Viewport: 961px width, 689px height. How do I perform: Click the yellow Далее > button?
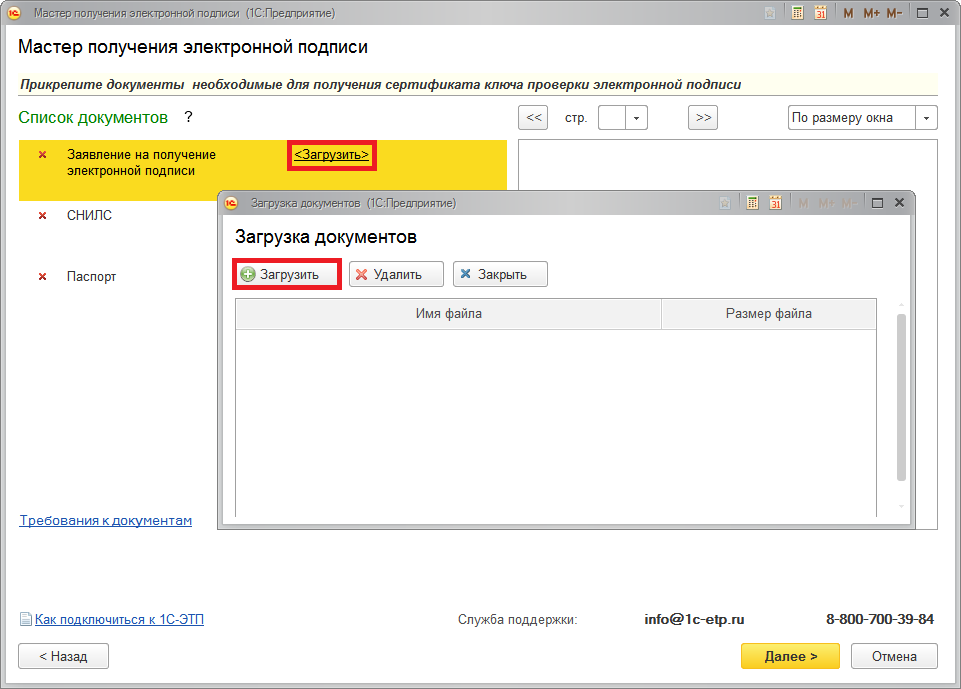(x=790, y=656)
